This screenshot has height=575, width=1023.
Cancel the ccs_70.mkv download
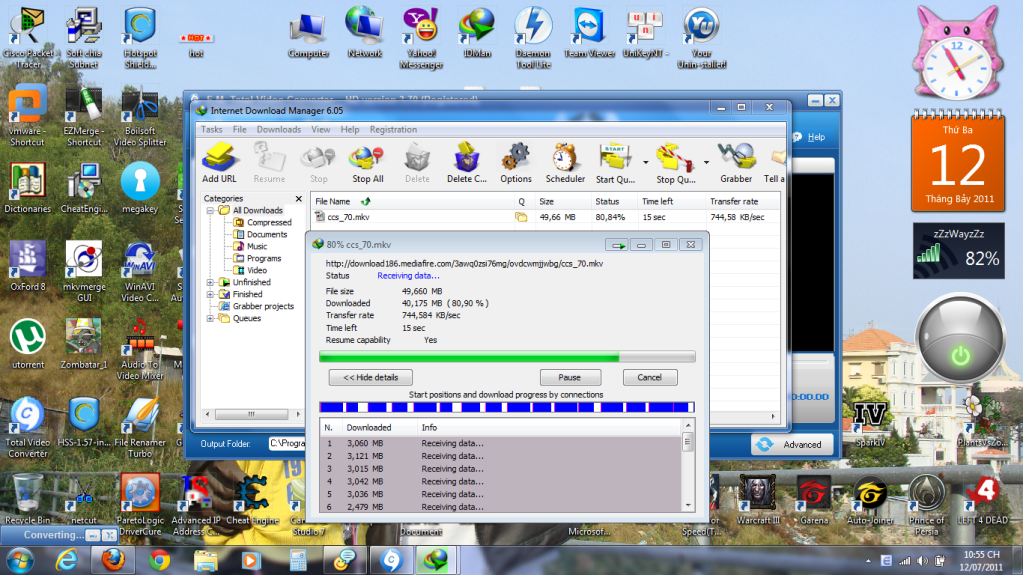(649, 378)
